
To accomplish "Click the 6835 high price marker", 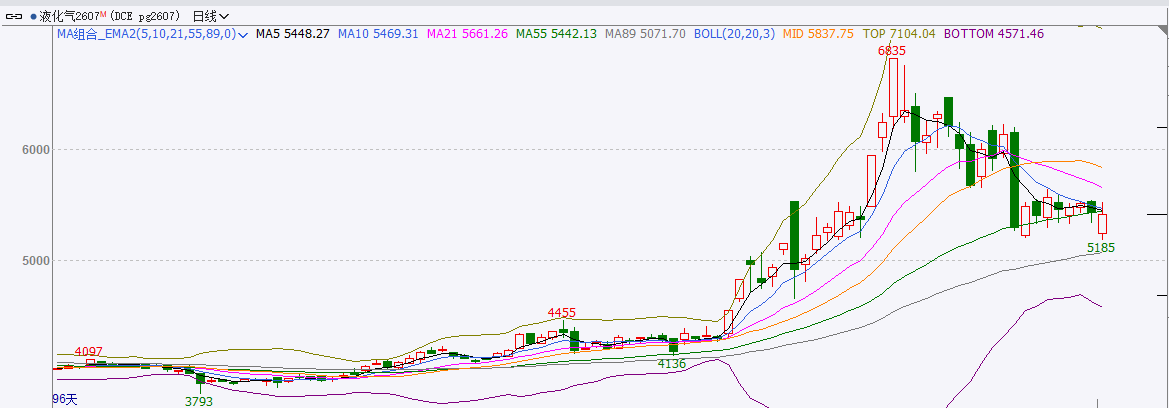I will (892, 50).
